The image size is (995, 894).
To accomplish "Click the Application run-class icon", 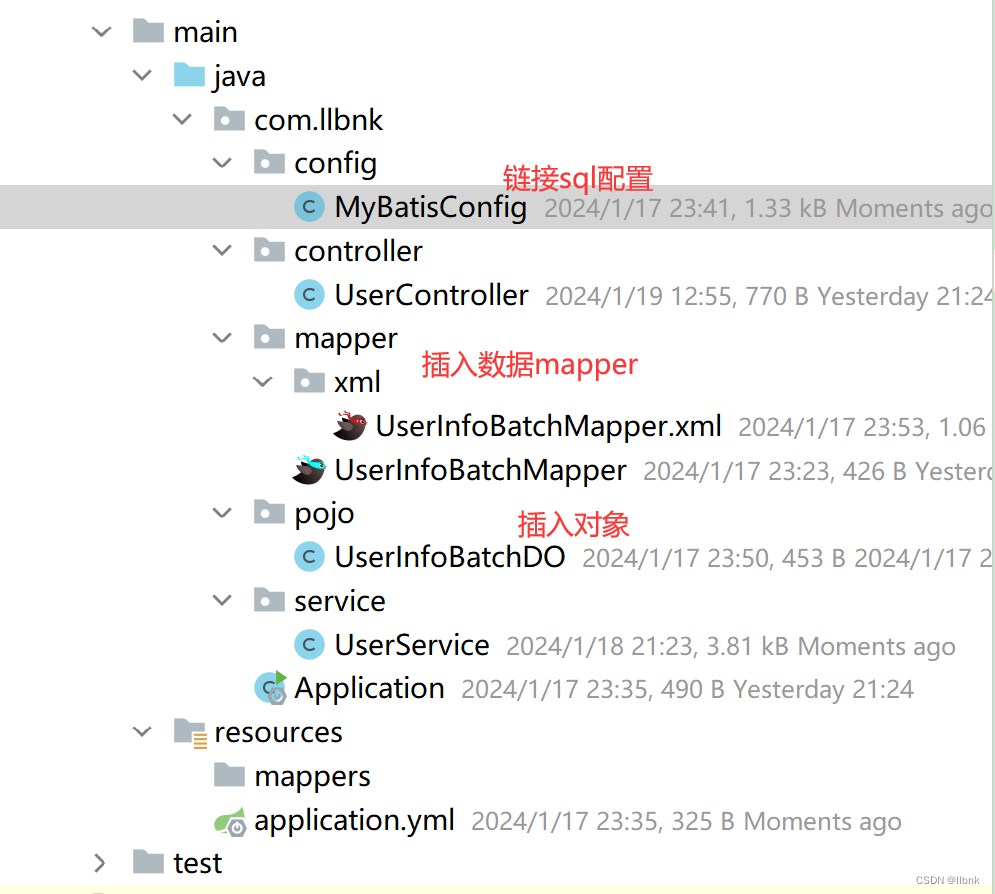I will point(271,688).
